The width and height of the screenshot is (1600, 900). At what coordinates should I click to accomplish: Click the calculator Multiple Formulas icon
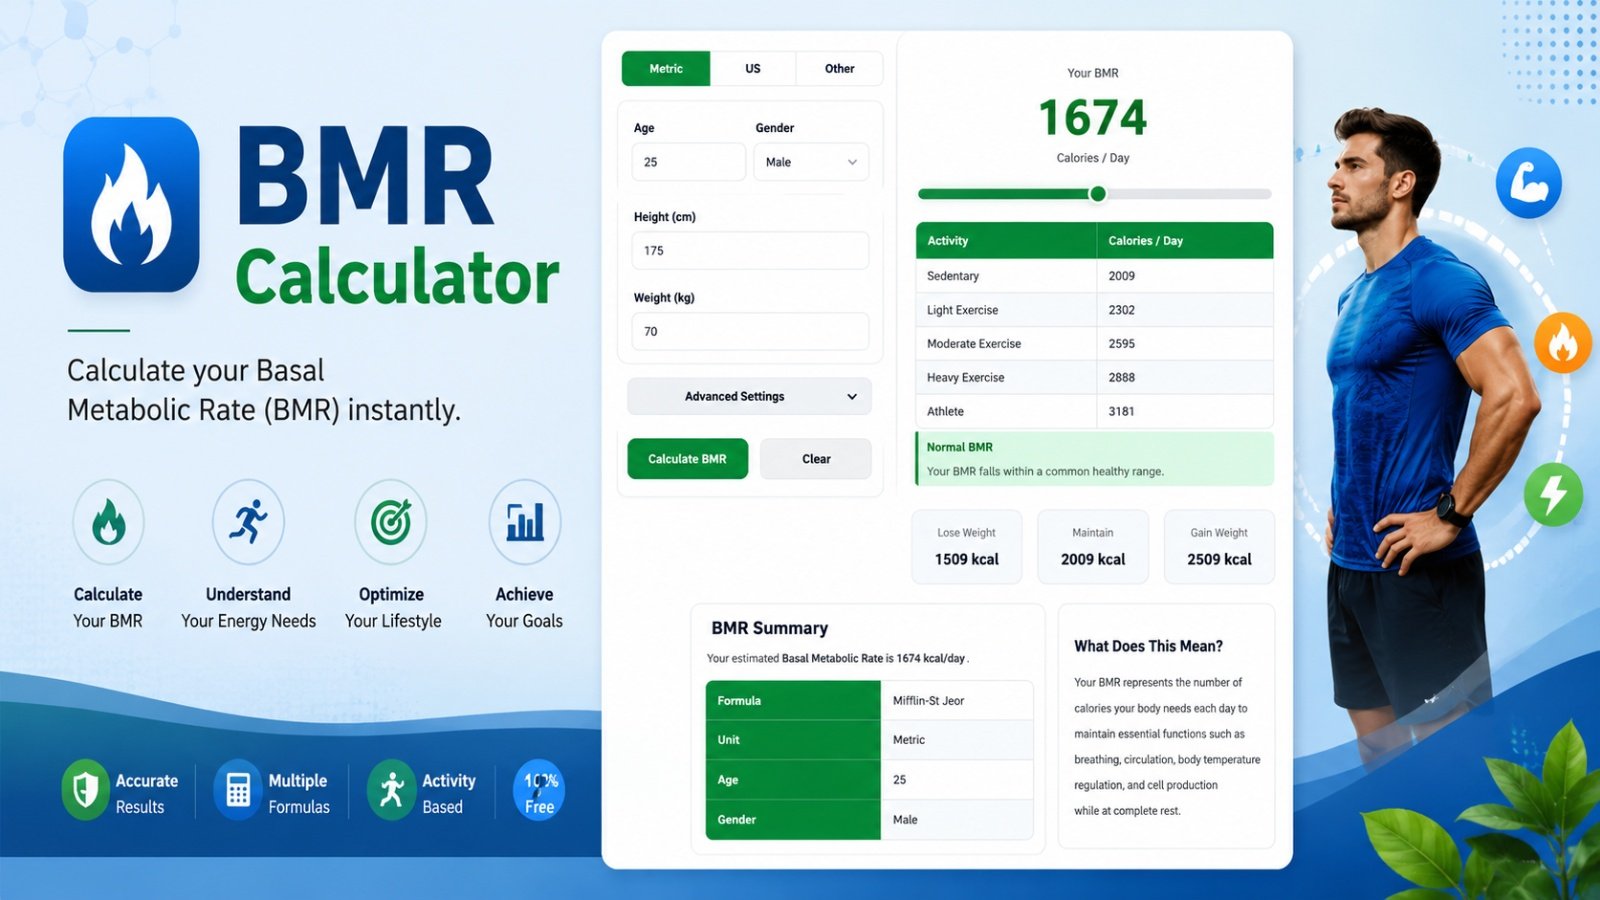(x=238, y=790)
